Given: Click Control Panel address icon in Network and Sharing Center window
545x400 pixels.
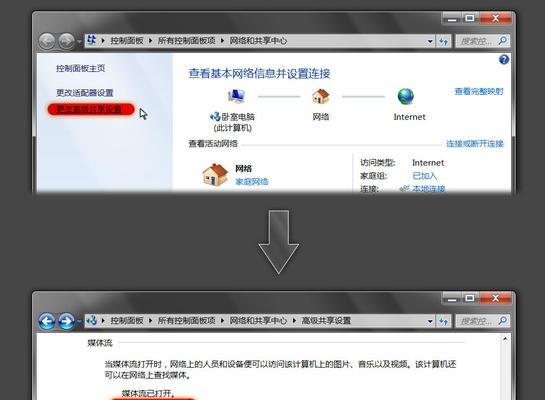Looking at the screenshot, I should (92, 40).
